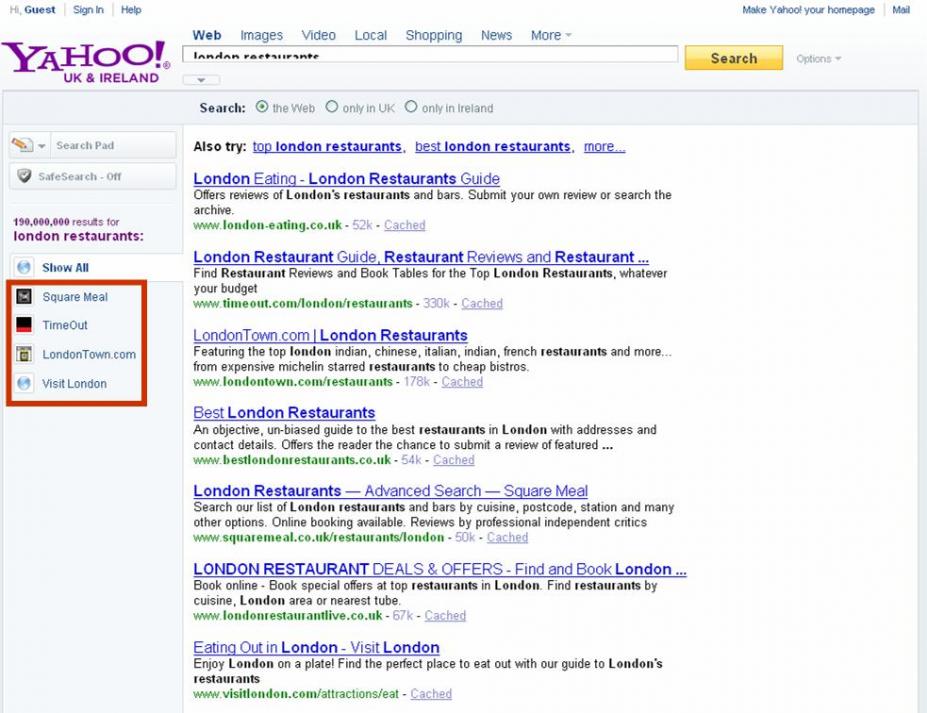Select the Show All filter
927x713 pixels.
point(65,268)
